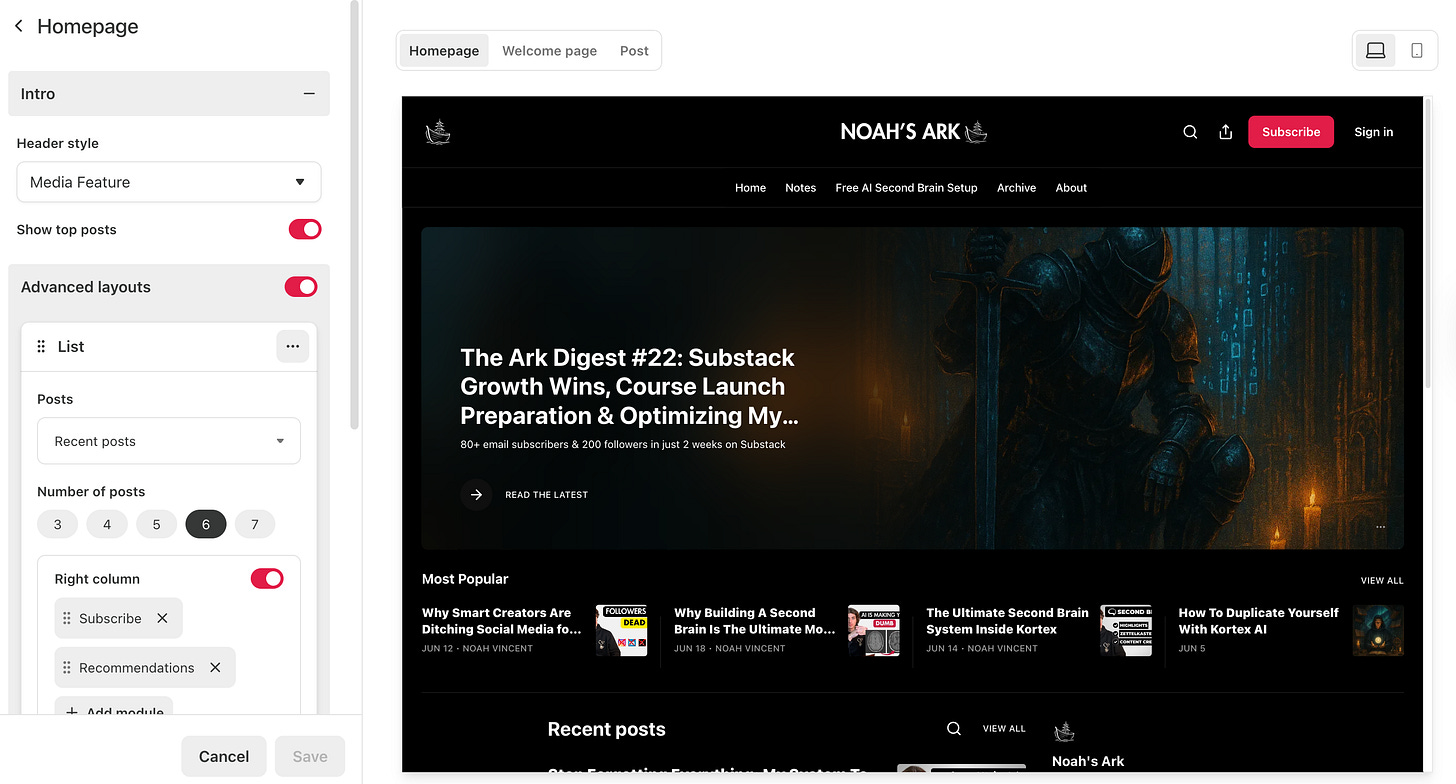The image size is (1456, 784).
Task: Click VIEW ALL beside Recent posts
Action: click(x=1004, y=729)
